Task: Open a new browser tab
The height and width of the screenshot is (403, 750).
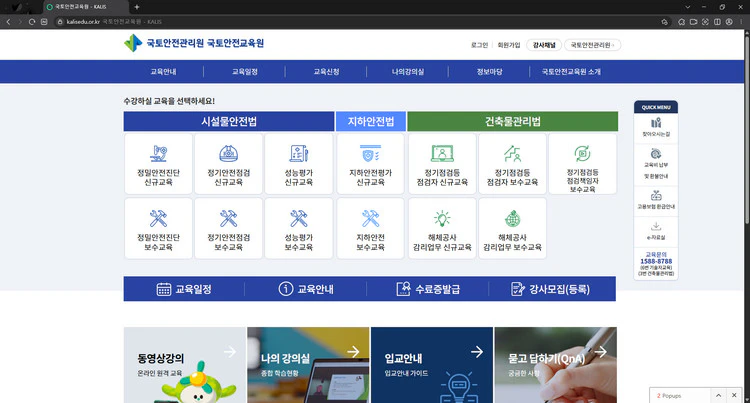Action: 137,7
